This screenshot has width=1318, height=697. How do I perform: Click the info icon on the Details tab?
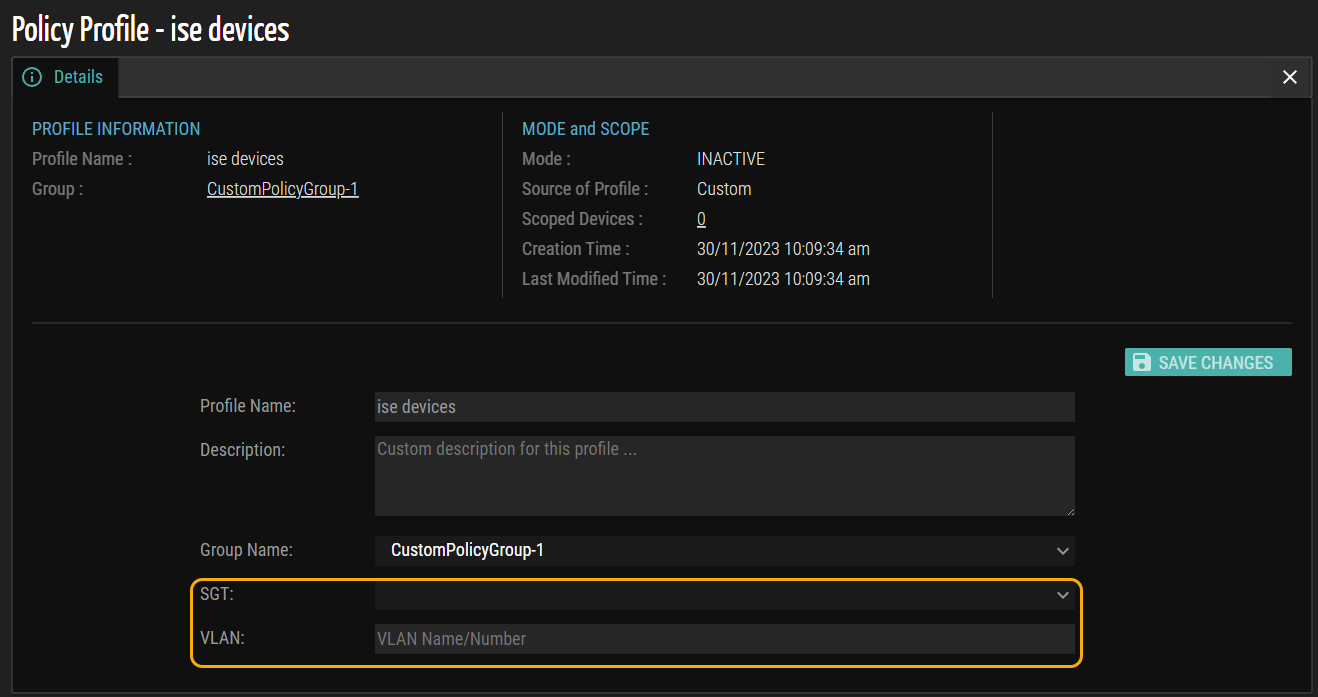click(32, 77)
